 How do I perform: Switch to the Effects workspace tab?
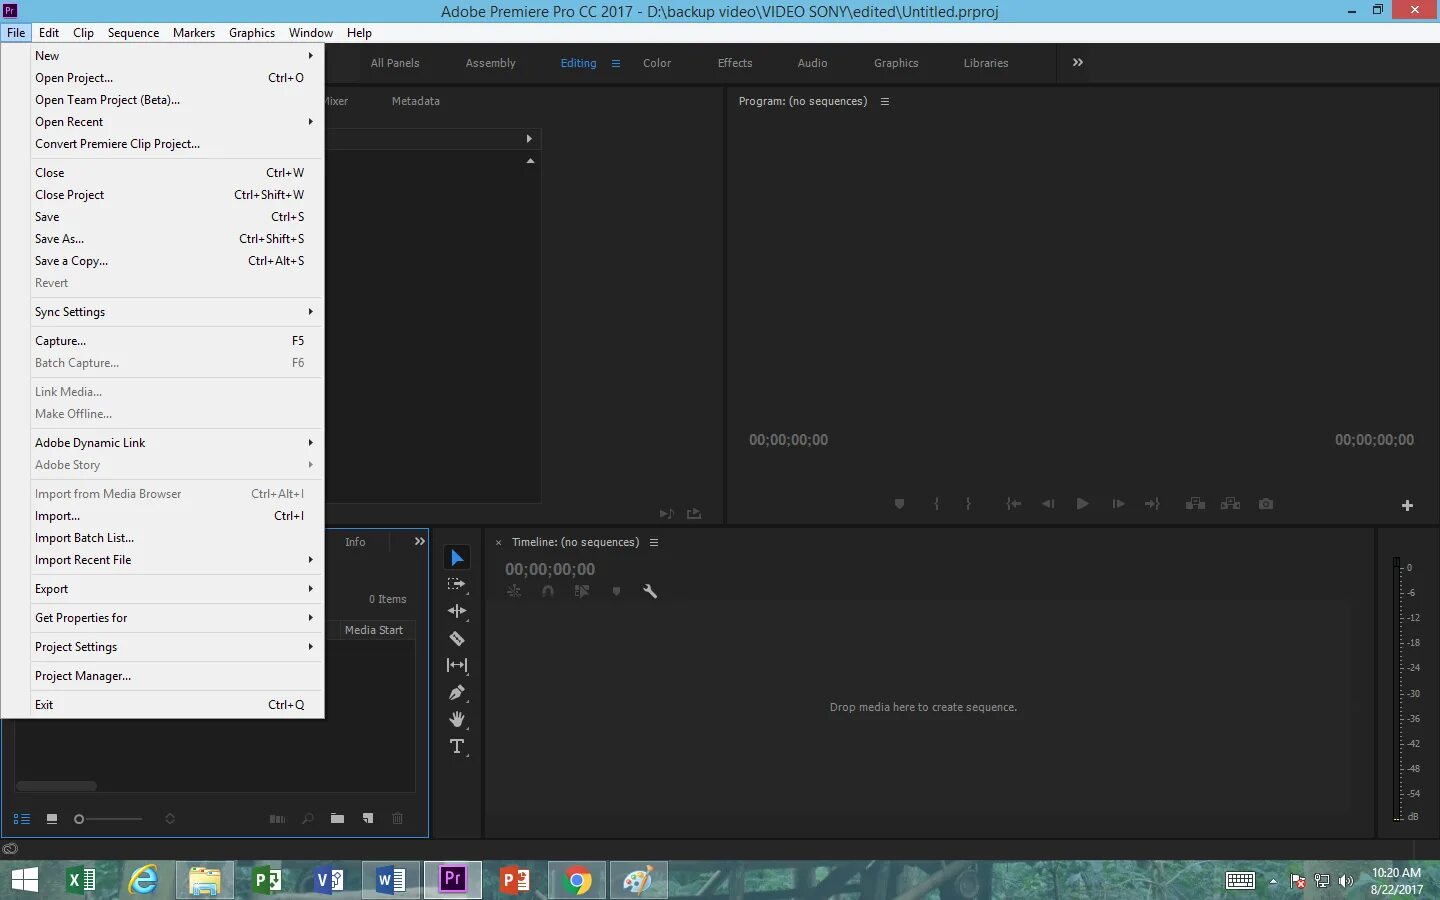[x=735, y=63]
